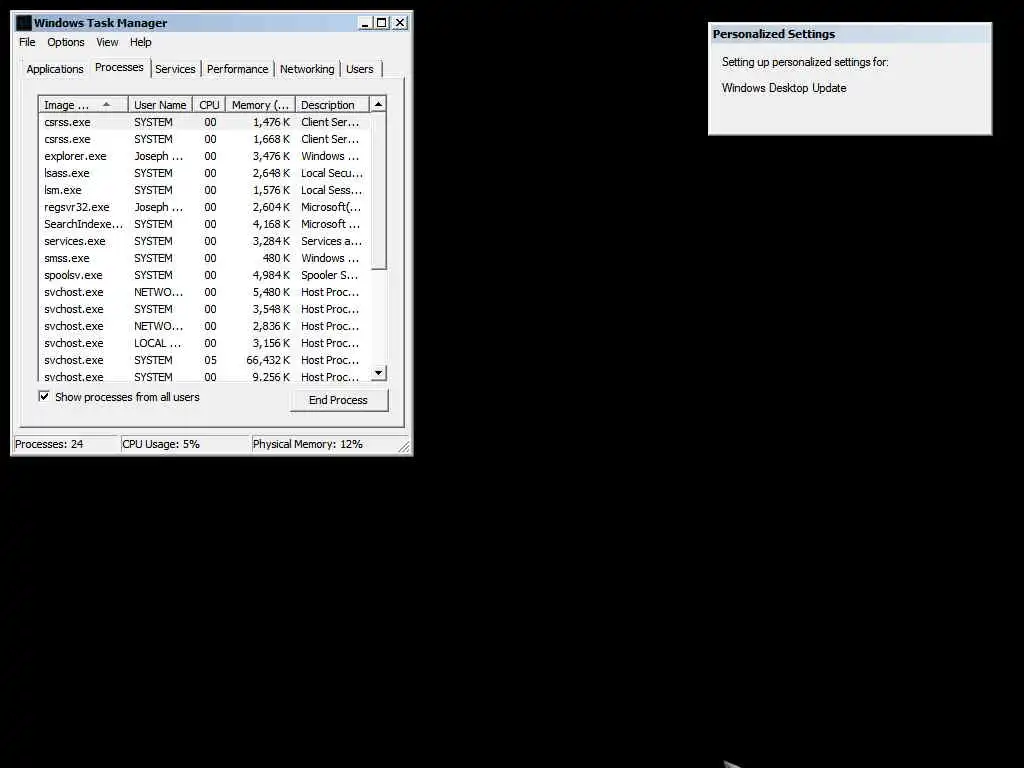Sort by the User Name column header
The height and width of the screenshot is (768, 1024).
click(x=160, y=105)
